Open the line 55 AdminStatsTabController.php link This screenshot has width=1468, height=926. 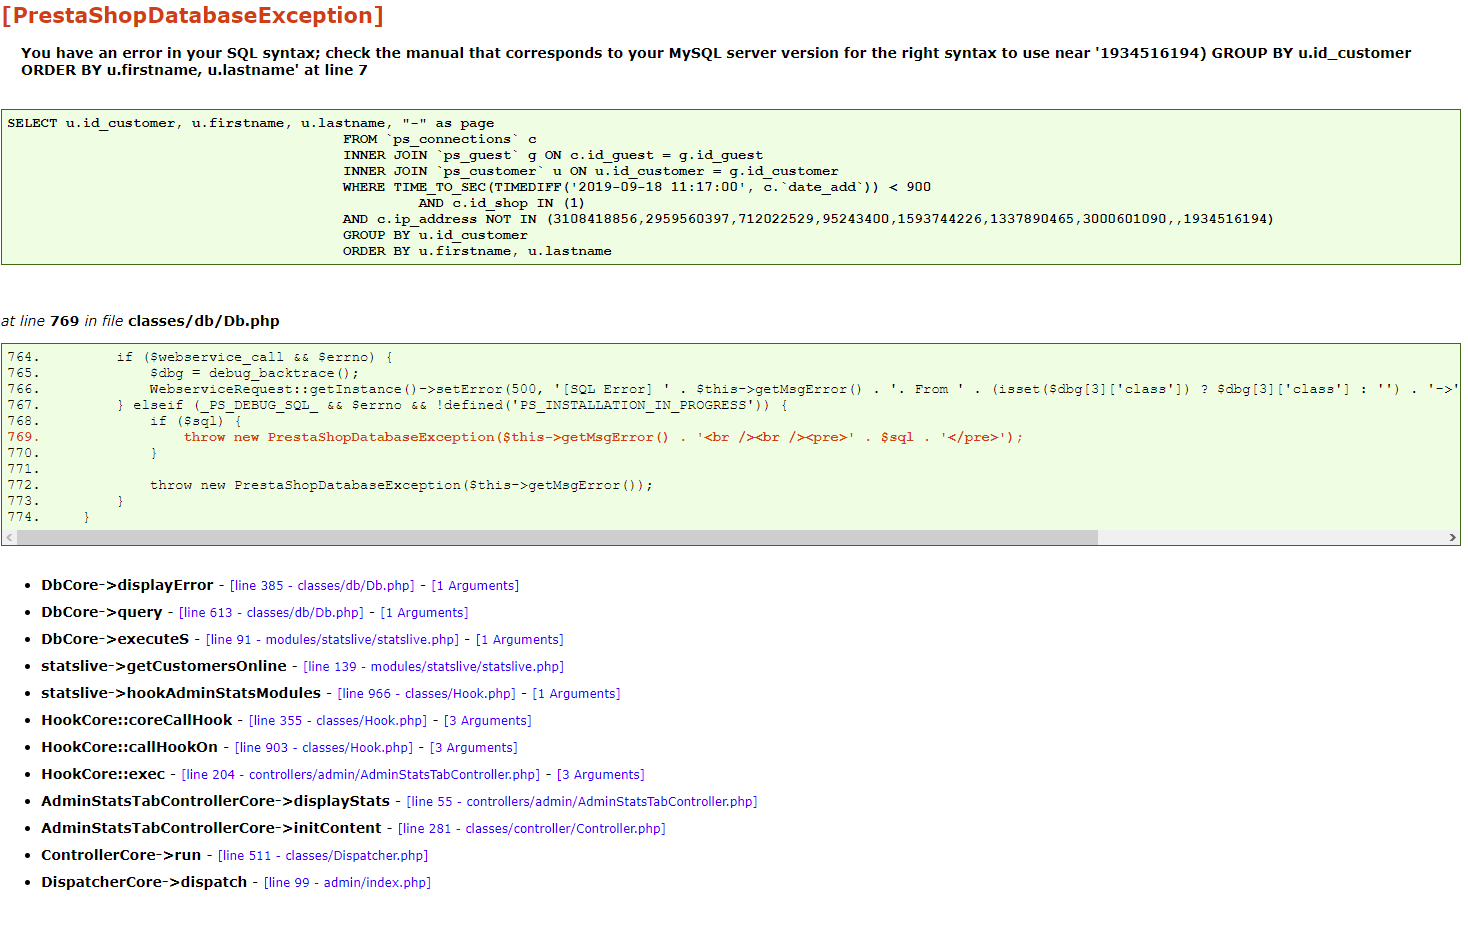[x=582, y=802]
